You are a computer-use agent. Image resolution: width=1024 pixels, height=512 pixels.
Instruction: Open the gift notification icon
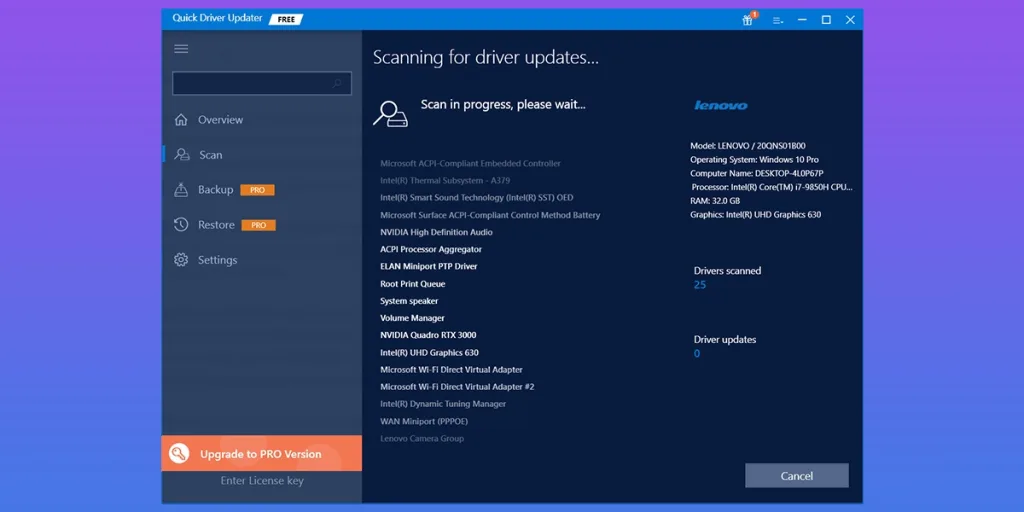(x=747, y=20)
